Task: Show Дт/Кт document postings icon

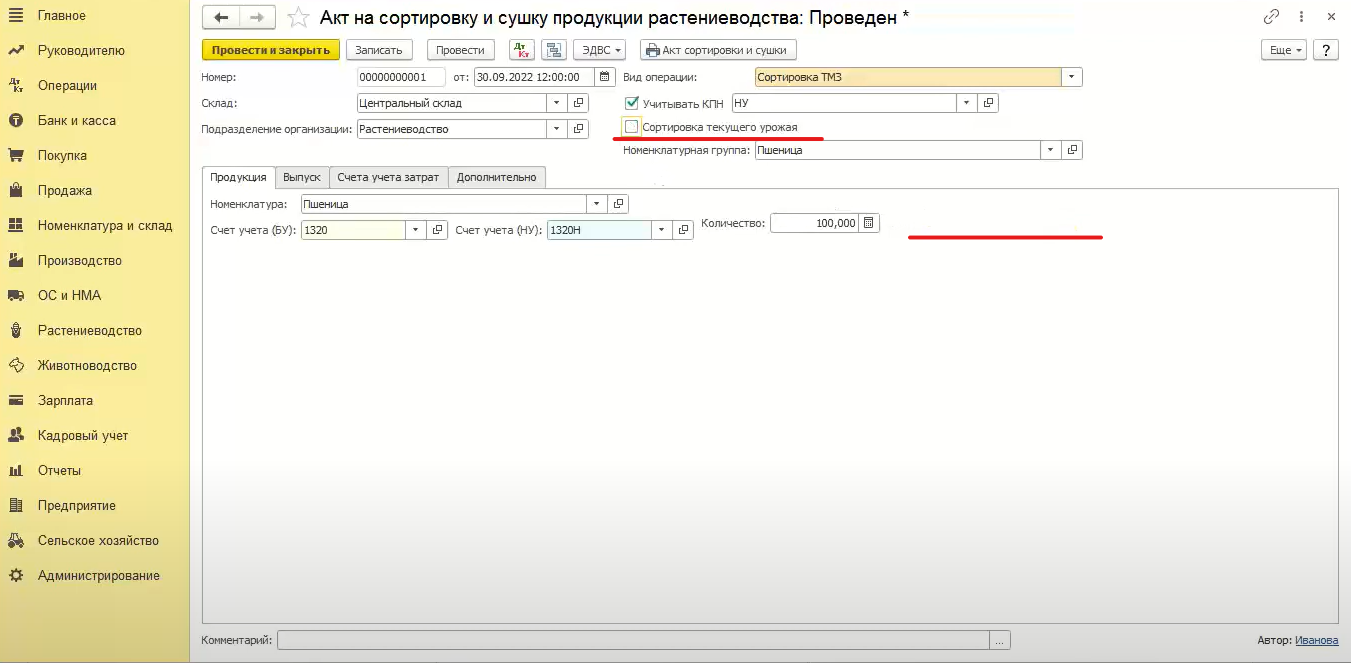Action: point(521,50)
